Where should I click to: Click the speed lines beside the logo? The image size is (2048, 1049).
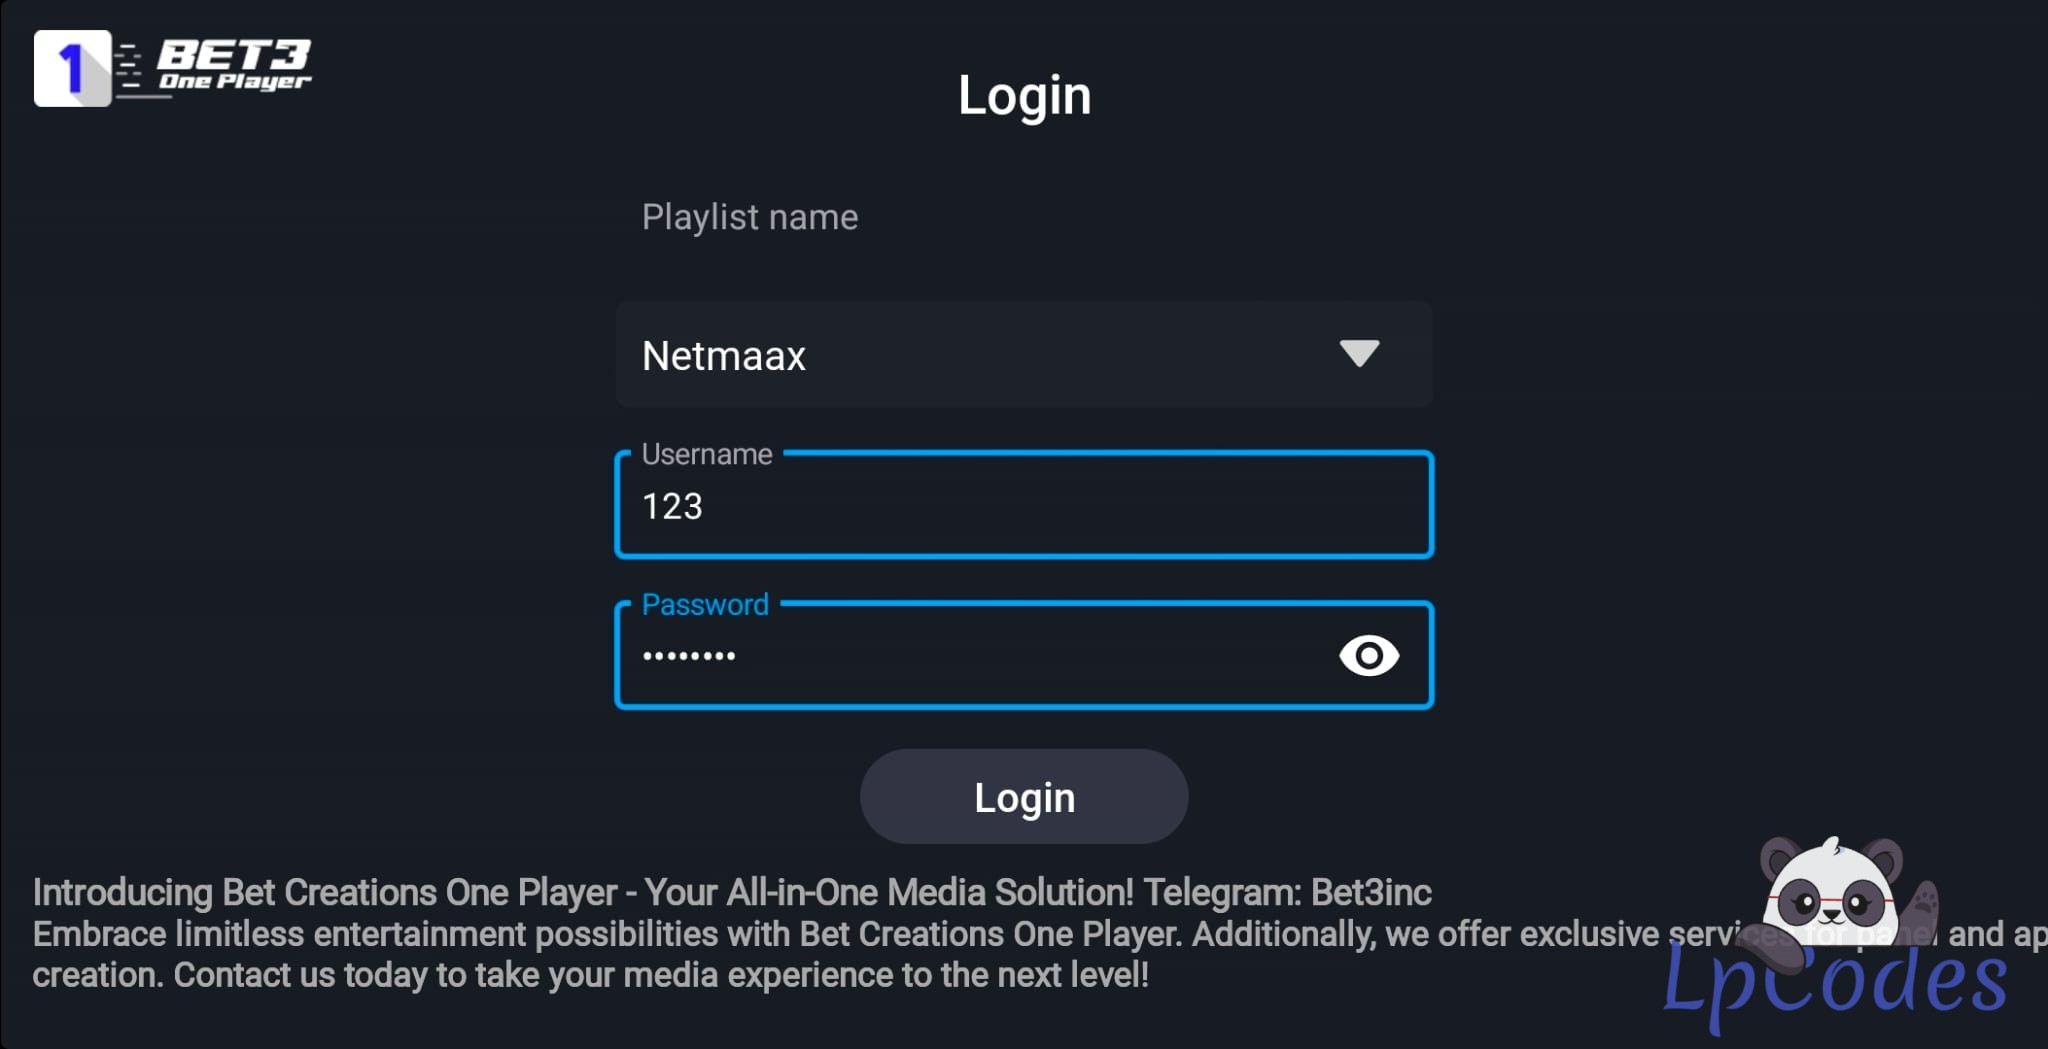pos(129,68)
